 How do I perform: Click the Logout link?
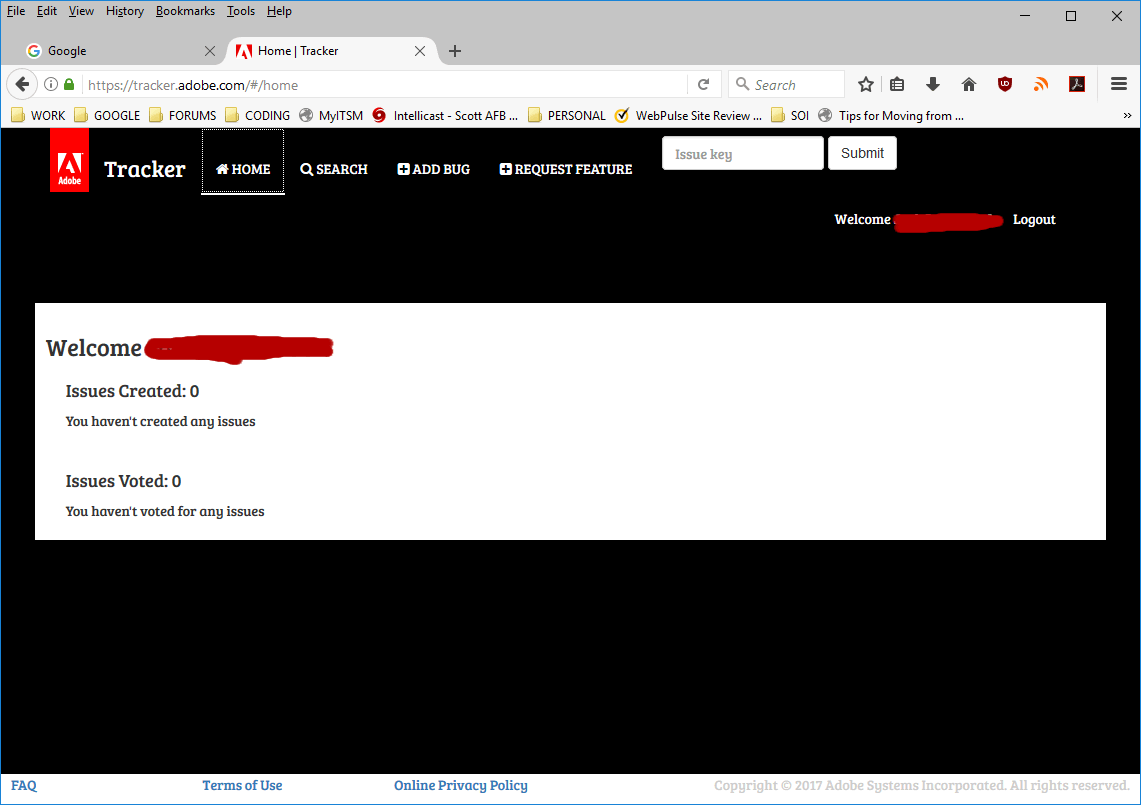pos(1034,220)
